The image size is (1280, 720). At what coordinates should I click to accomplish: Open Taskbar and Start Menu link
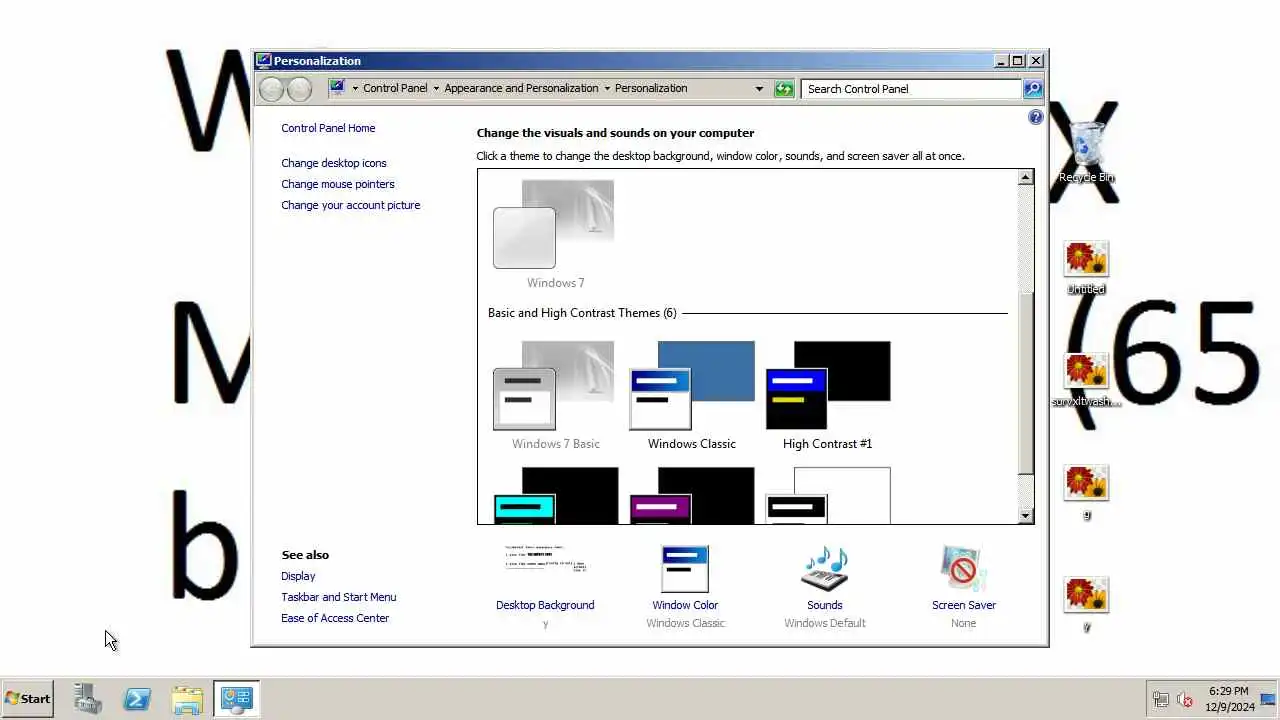(339, 597)
